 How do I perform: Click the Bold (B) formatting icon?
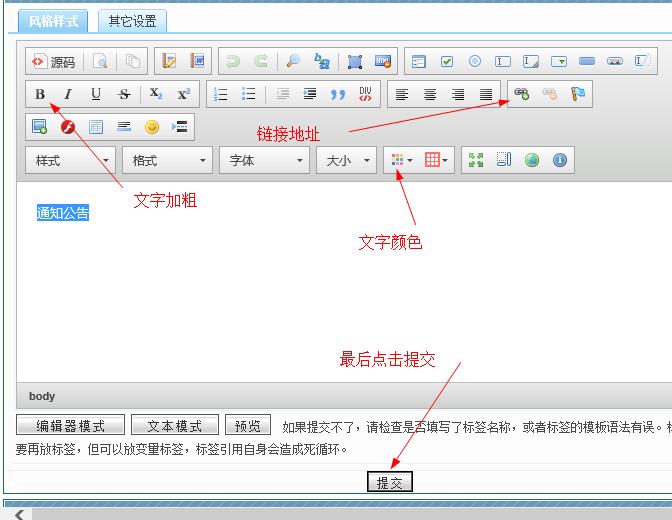(x=40, y=94)
